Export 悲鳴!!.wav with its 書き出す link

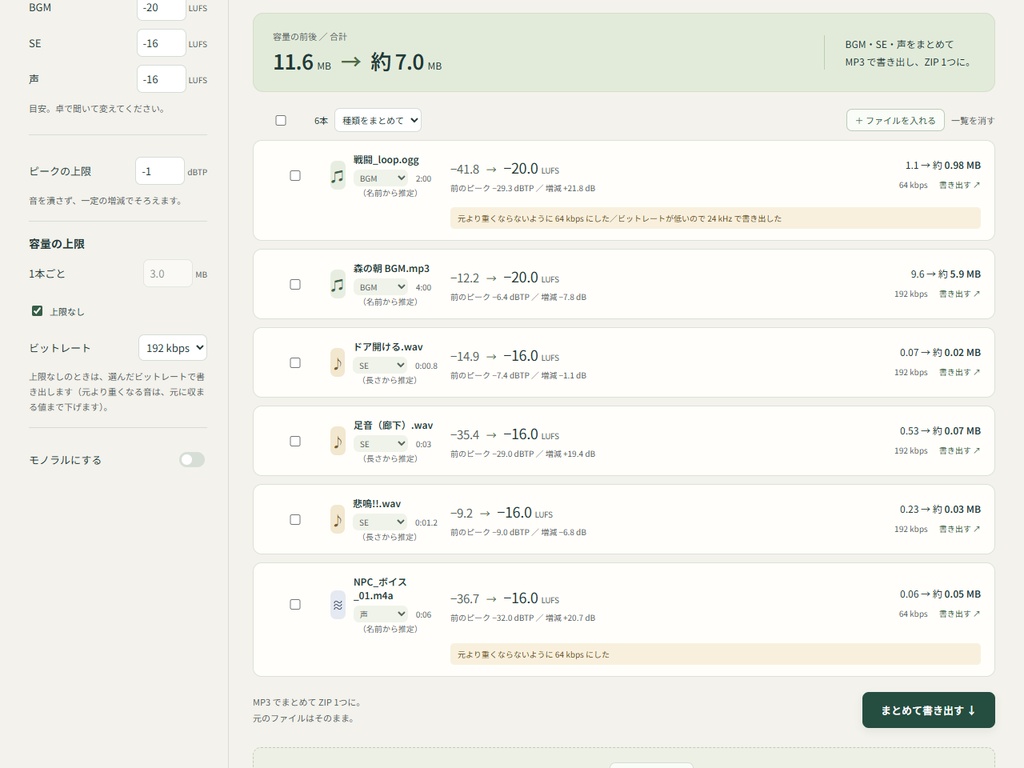[x=959, y=530]
